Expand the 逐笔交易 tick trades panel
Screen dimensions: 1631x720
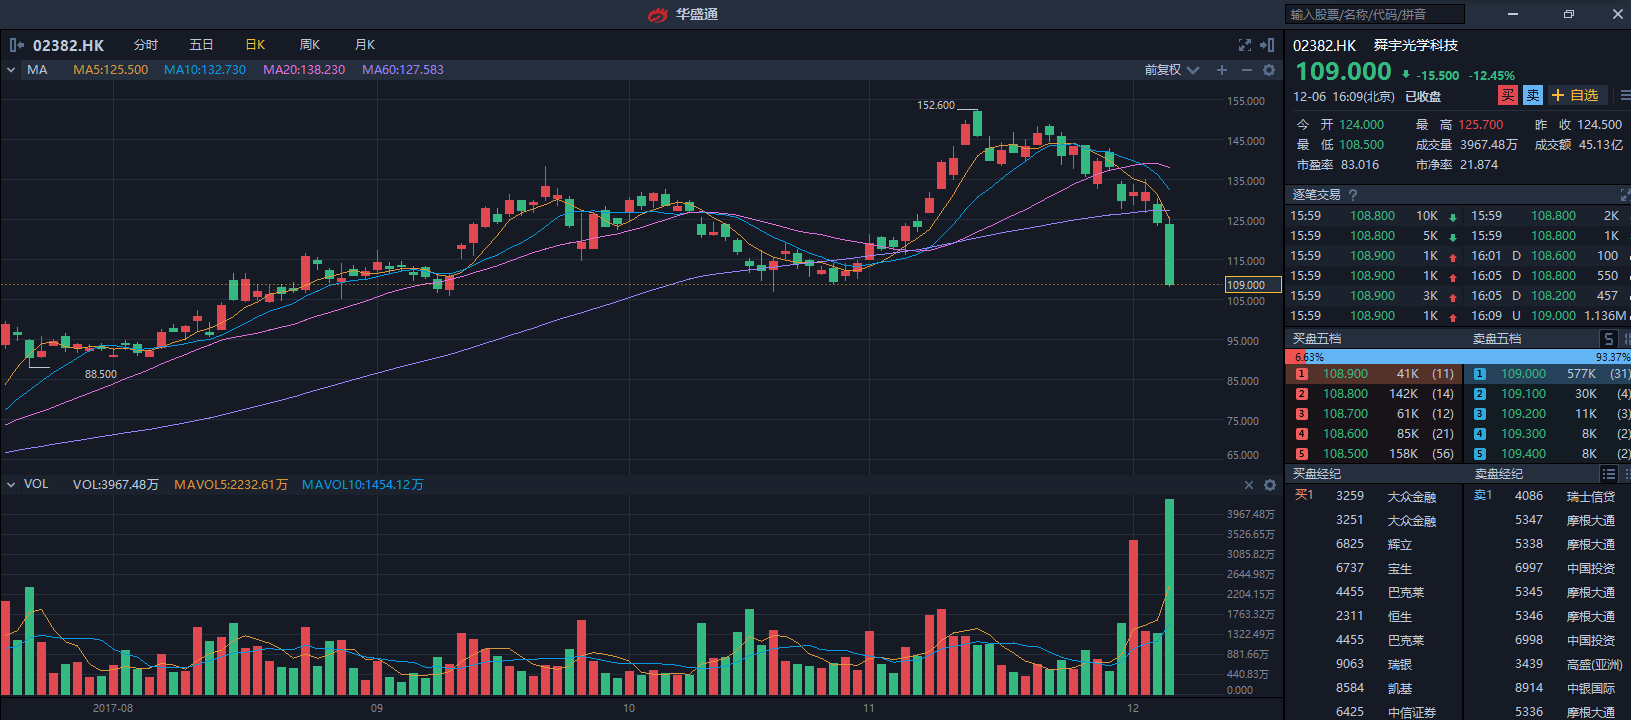point(1624,195)
